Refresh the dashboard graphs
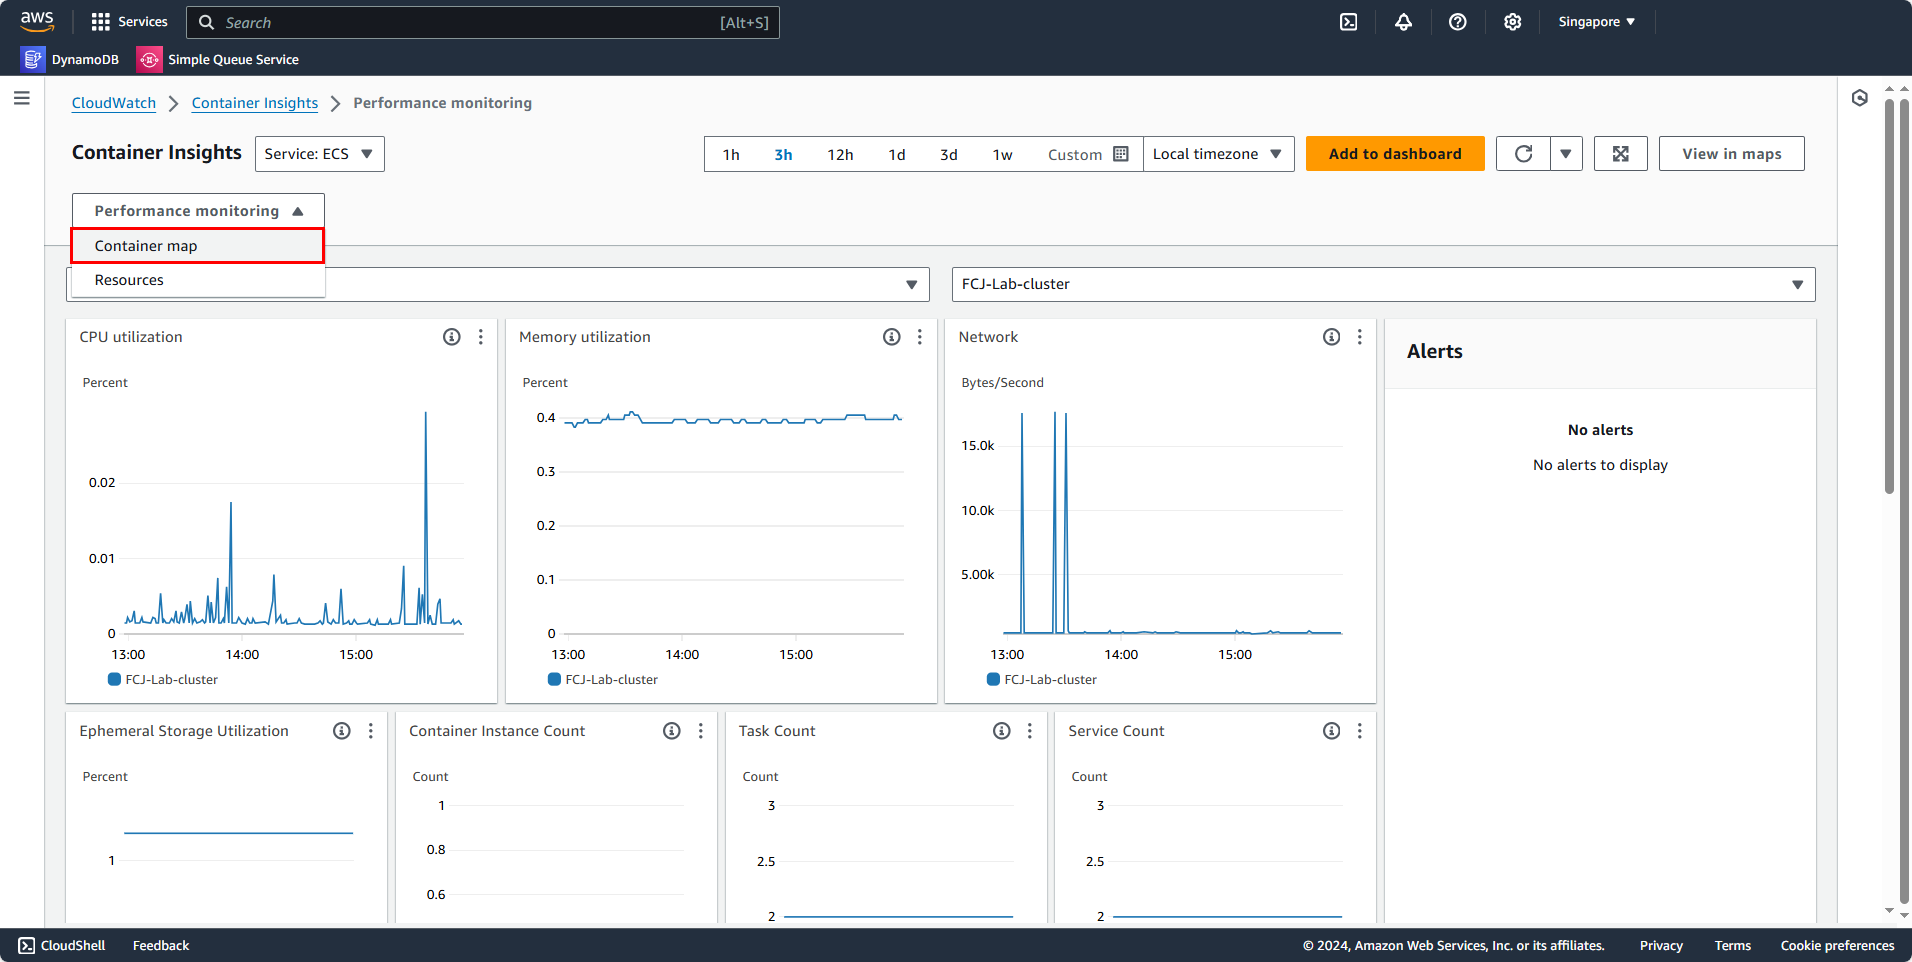1912x962 pixels. (x=1523, y=154)
